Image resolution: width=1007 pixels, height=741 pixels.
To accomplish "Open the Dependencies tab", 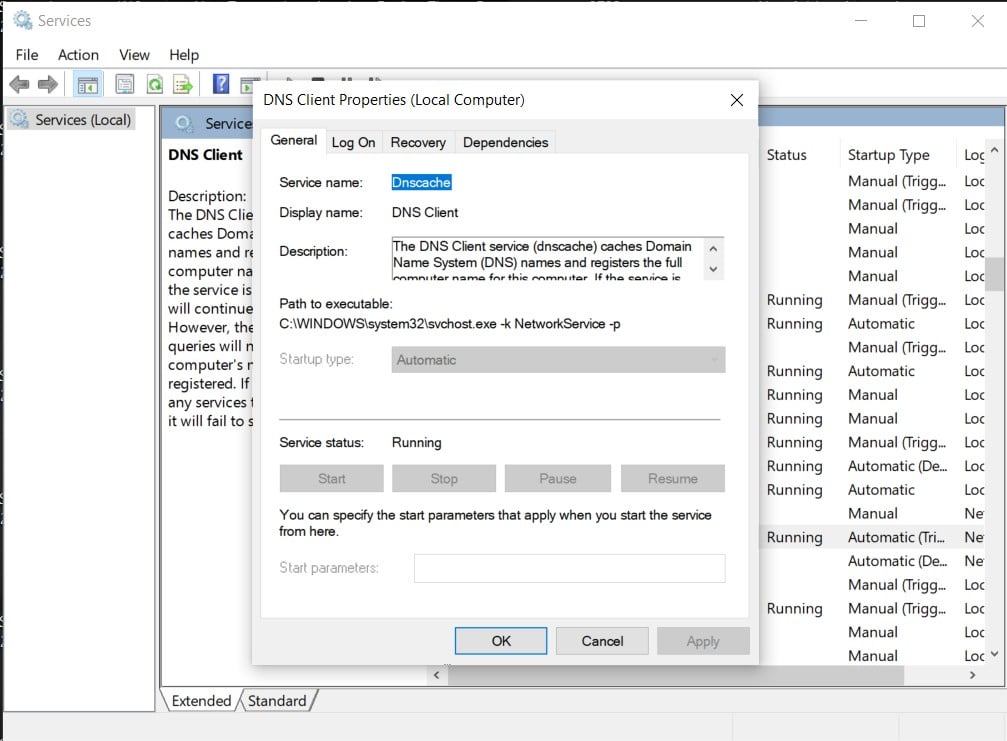I will (505, 142).
